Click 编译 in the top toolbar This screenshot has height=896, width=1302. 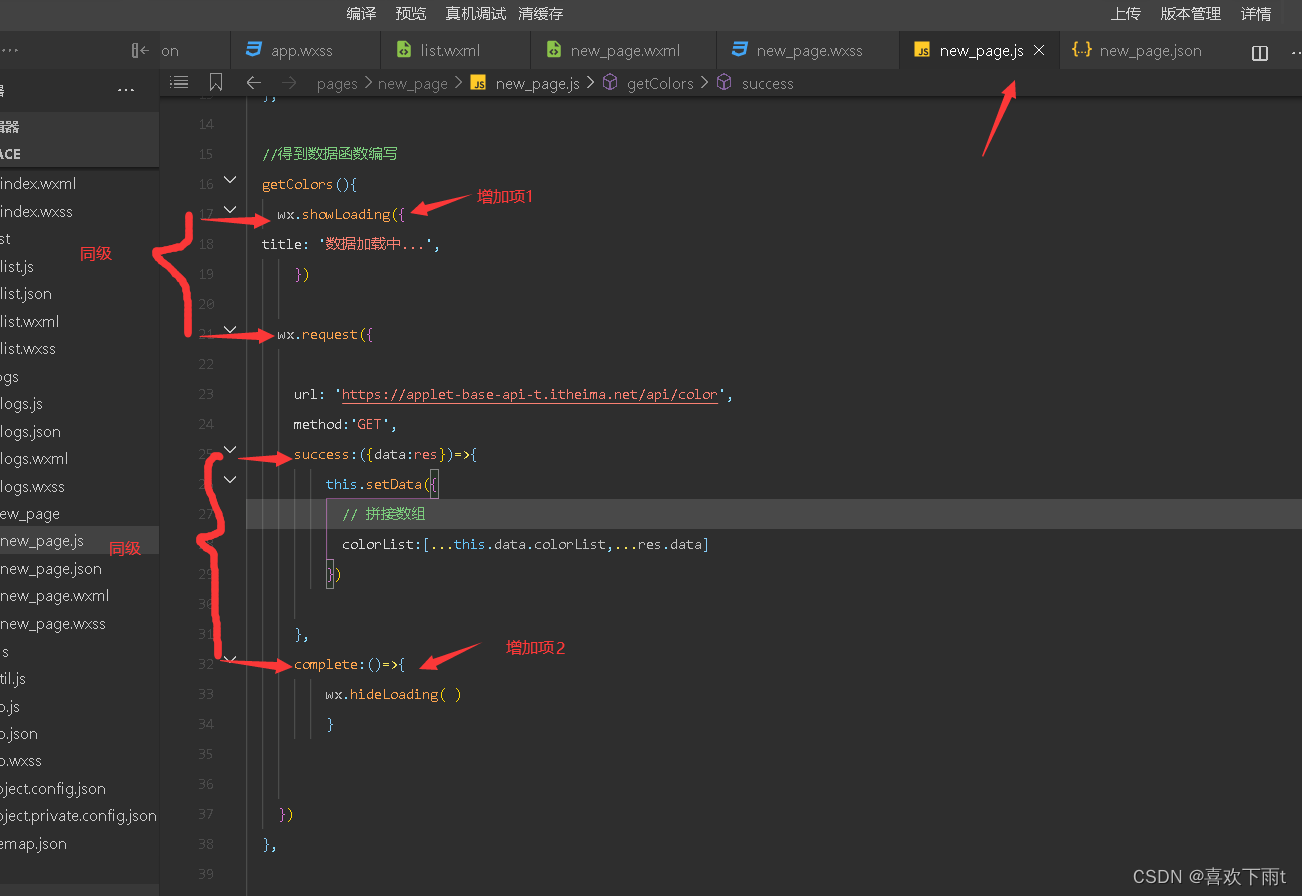[x=361, y=14]
